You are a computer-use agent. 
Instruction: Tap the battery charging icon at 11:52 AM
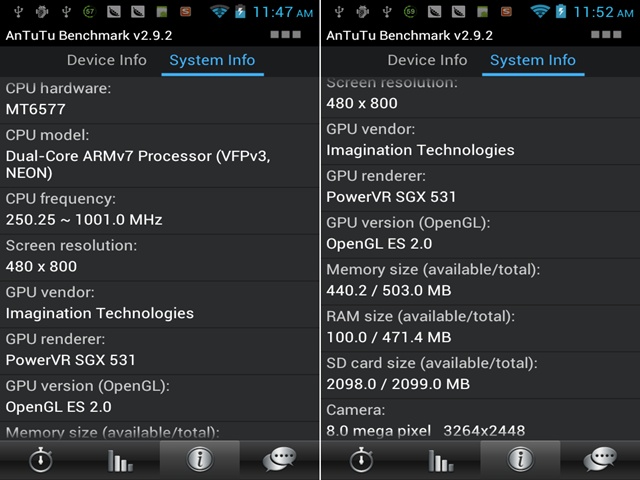[561, 11]
